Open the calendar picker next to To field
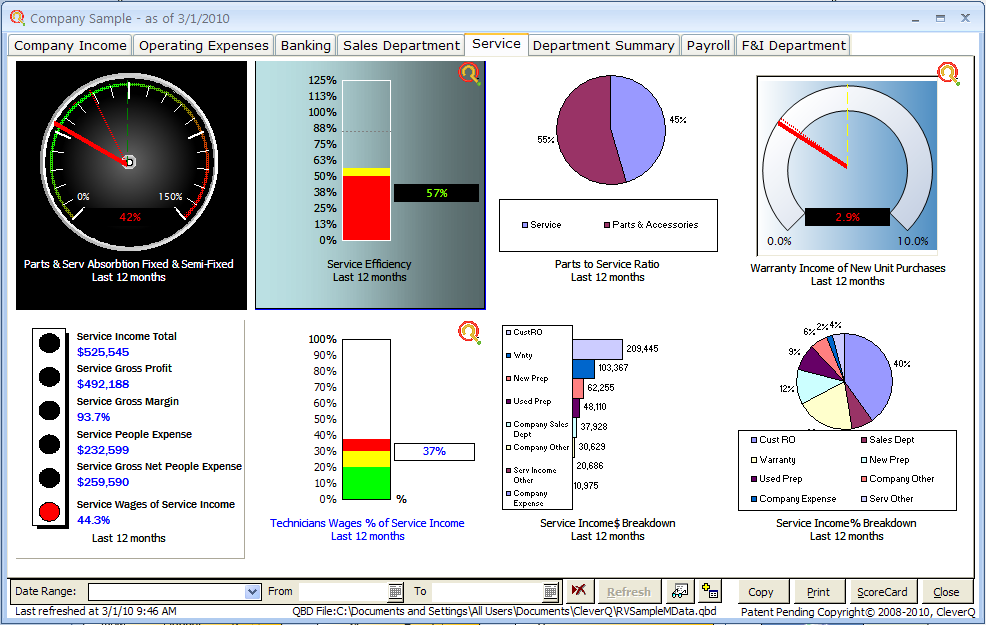This screenshot has width=986, height=625. [549, 591]
